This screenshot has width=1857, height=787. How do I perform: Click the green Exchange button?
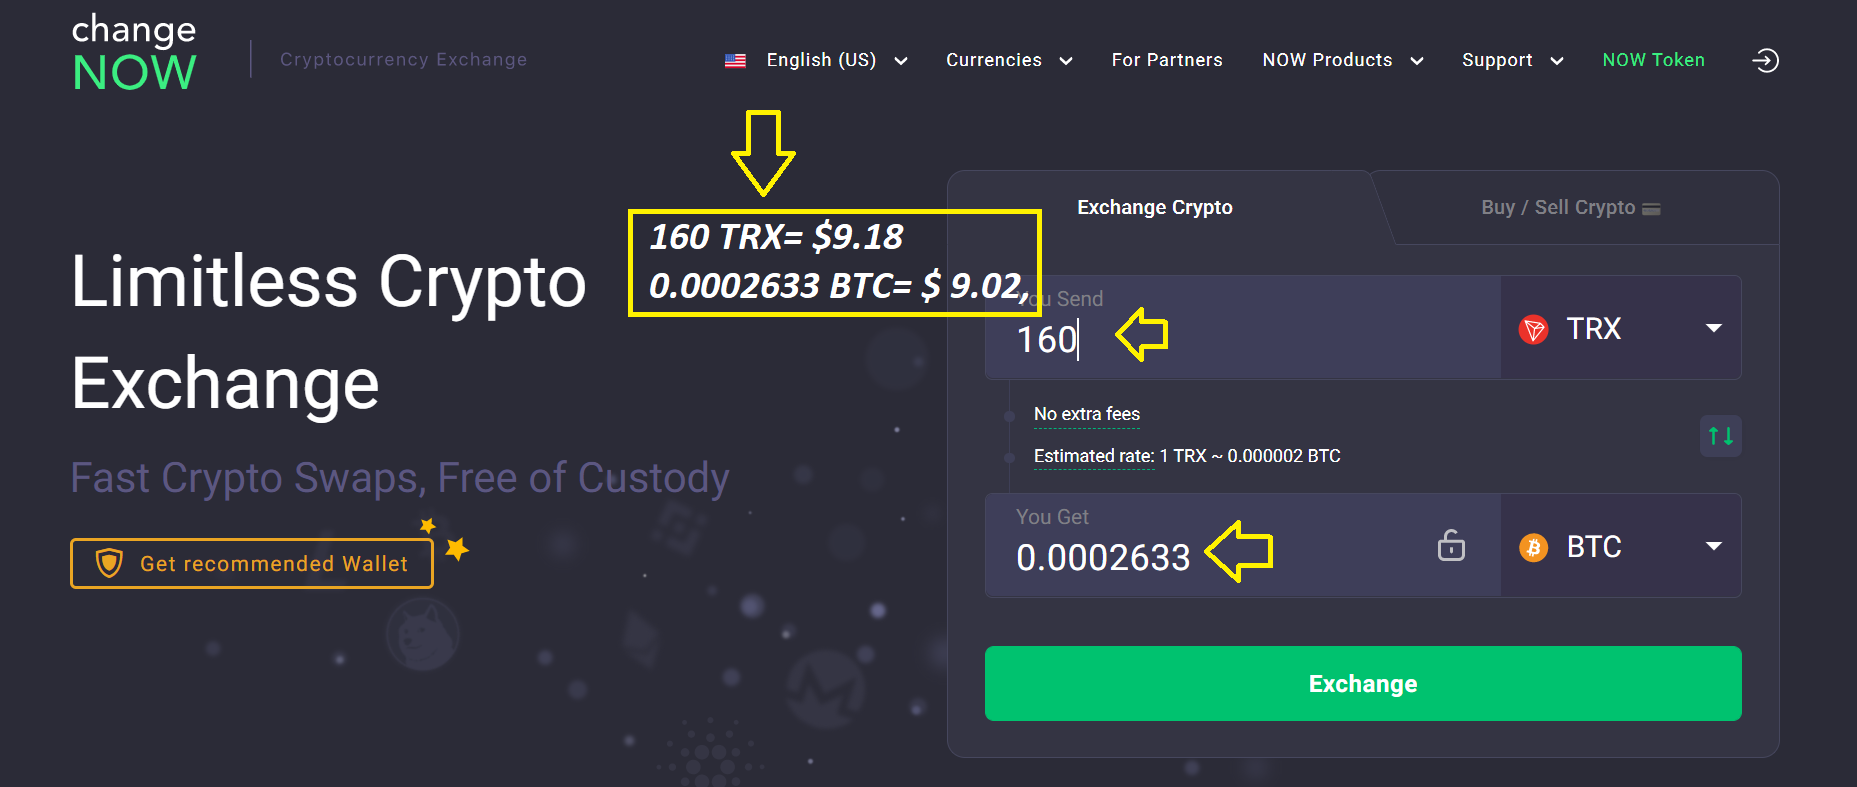pyautogui.click(x=1363, y=684)
